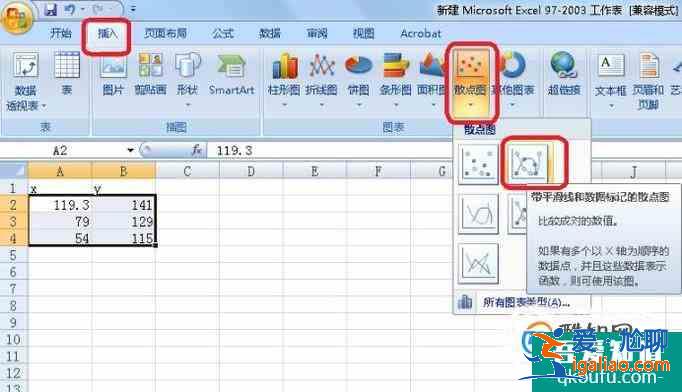Insert a SmartArt graphic
Viewport: 682px width, 392px height.
click(231, 73)
